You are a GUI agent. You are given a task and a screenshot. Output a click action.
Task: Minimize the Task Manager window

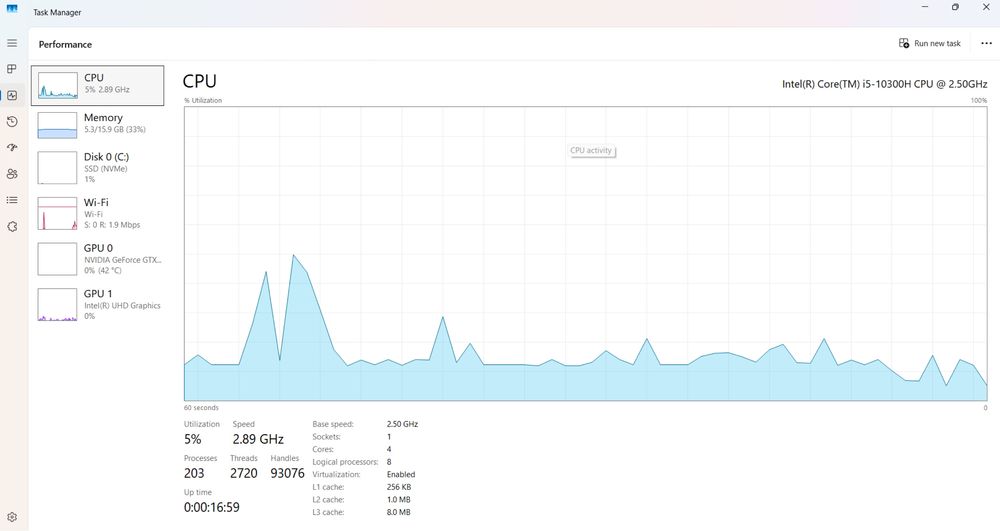click(925, 7)
